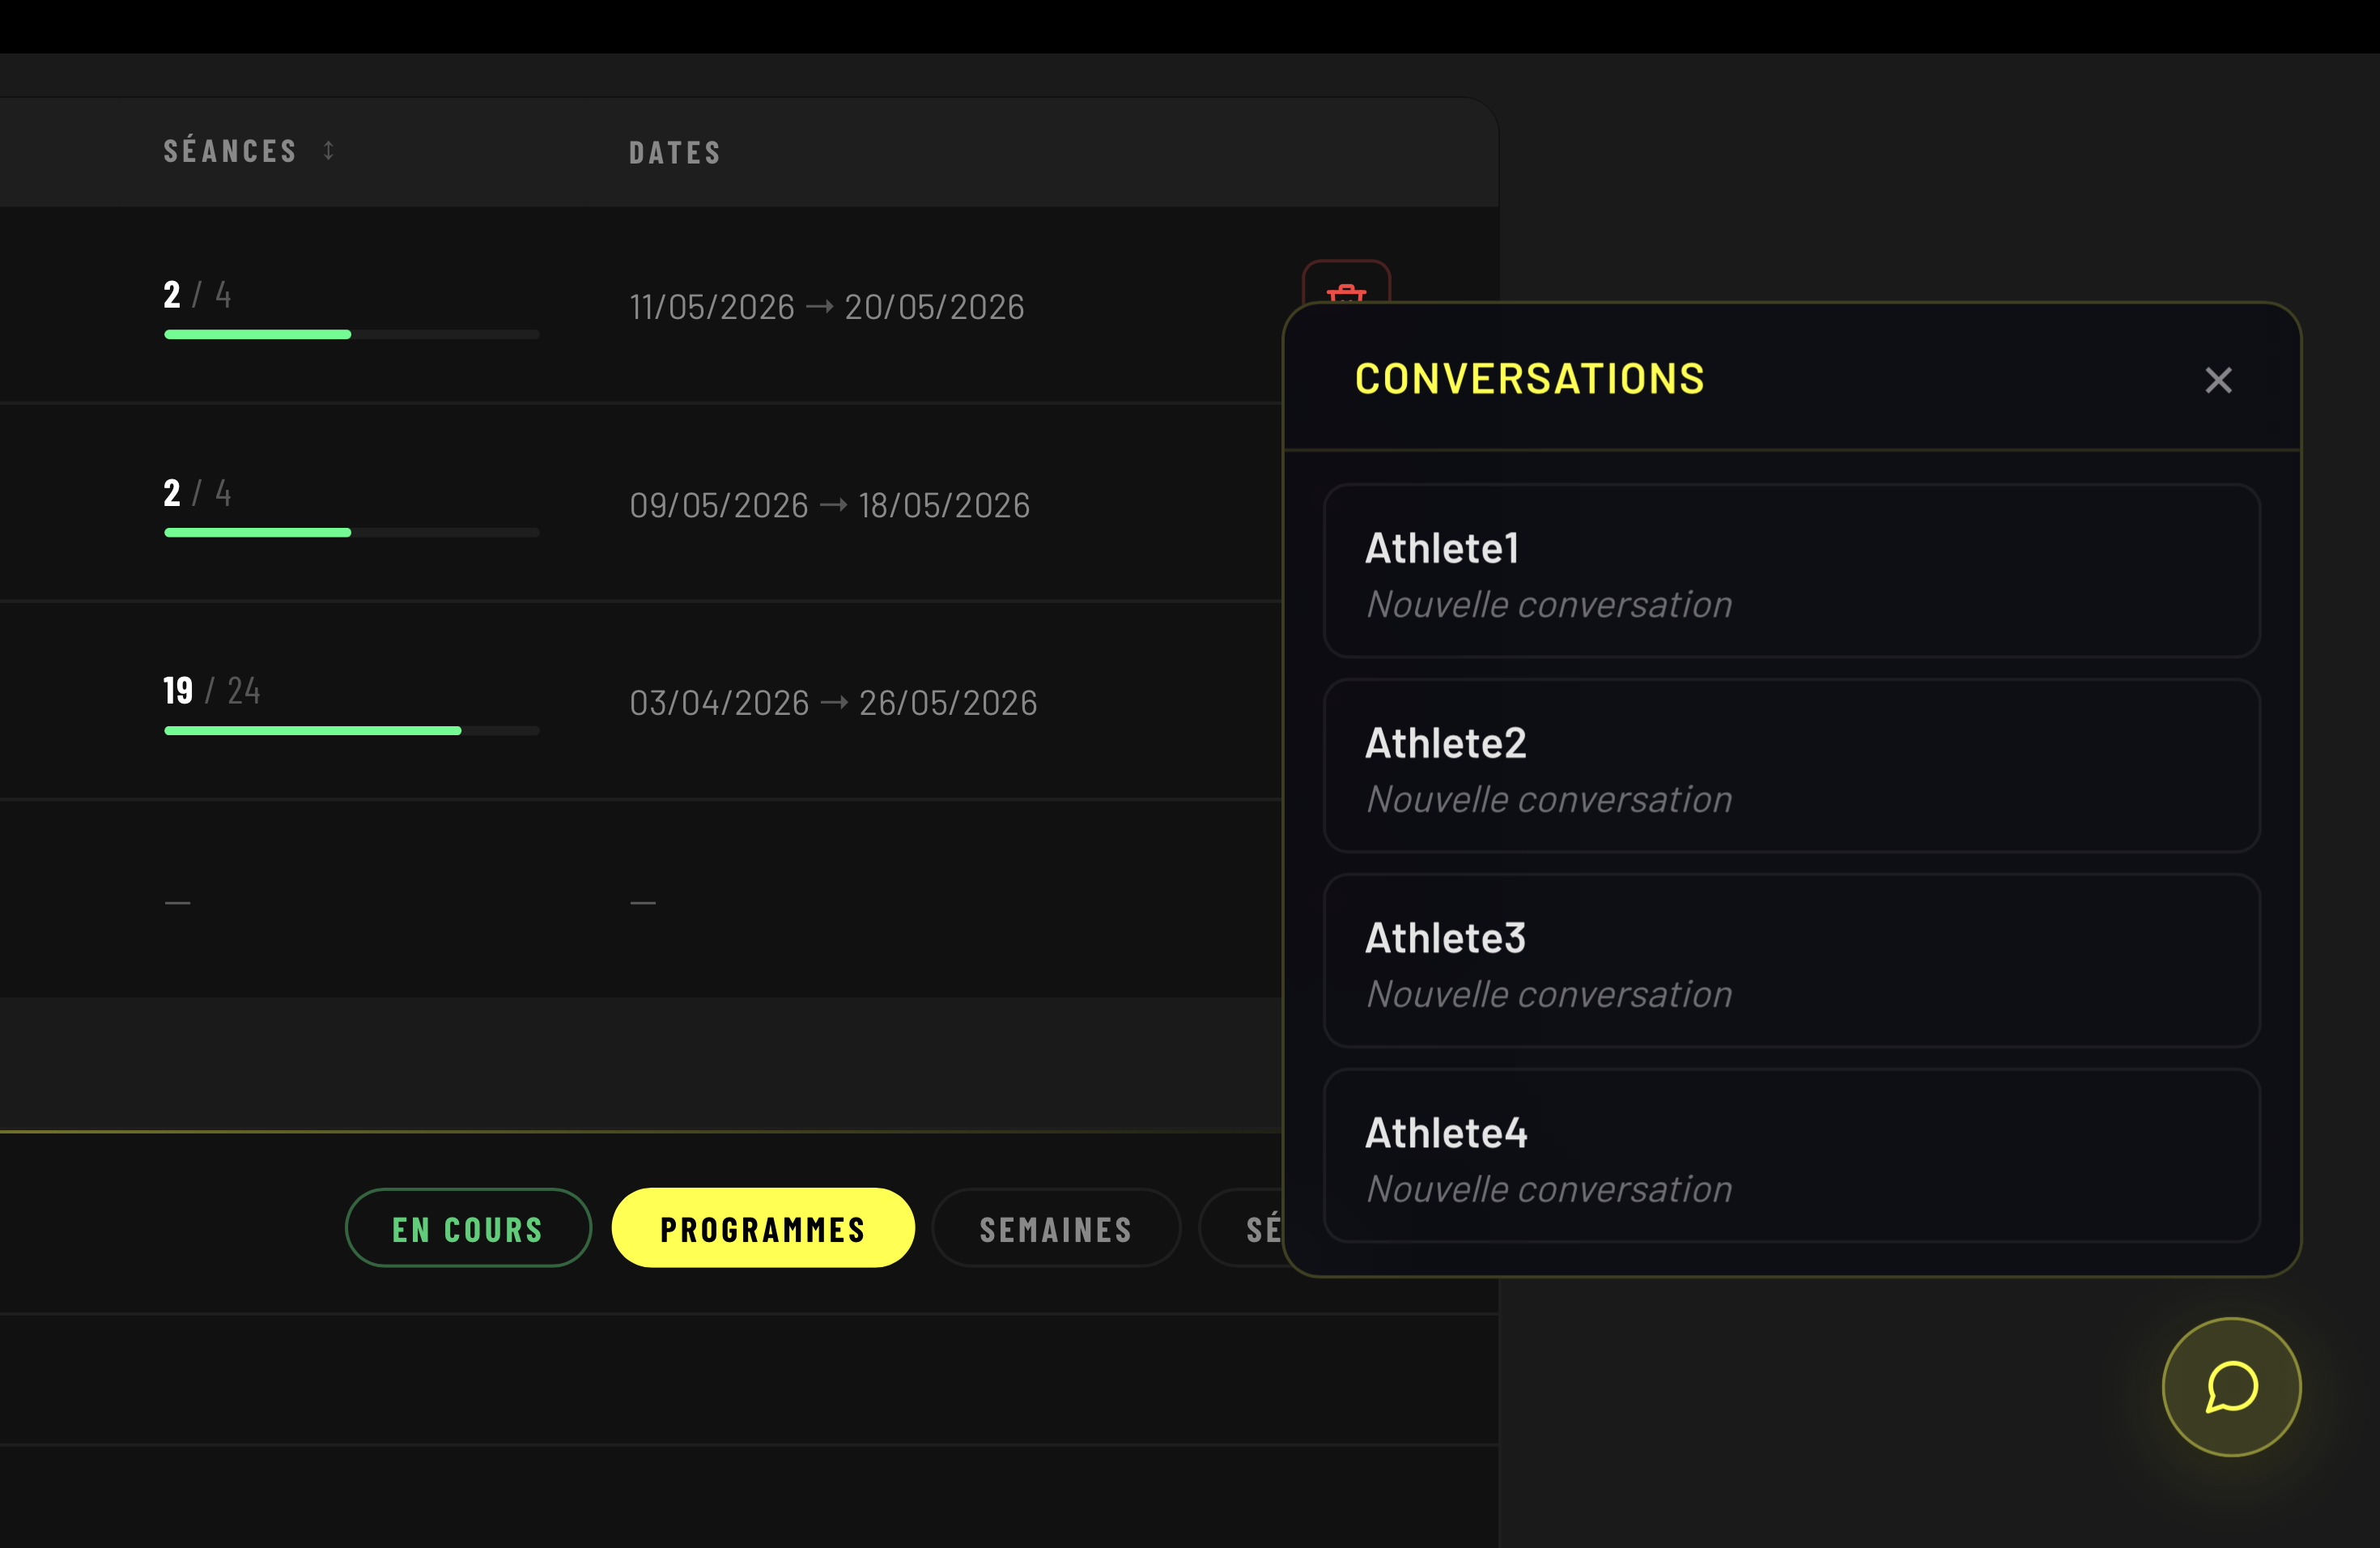Click the floating chat bubble button
Screen dimensions: 2380x1548
click(2231, 1387)
